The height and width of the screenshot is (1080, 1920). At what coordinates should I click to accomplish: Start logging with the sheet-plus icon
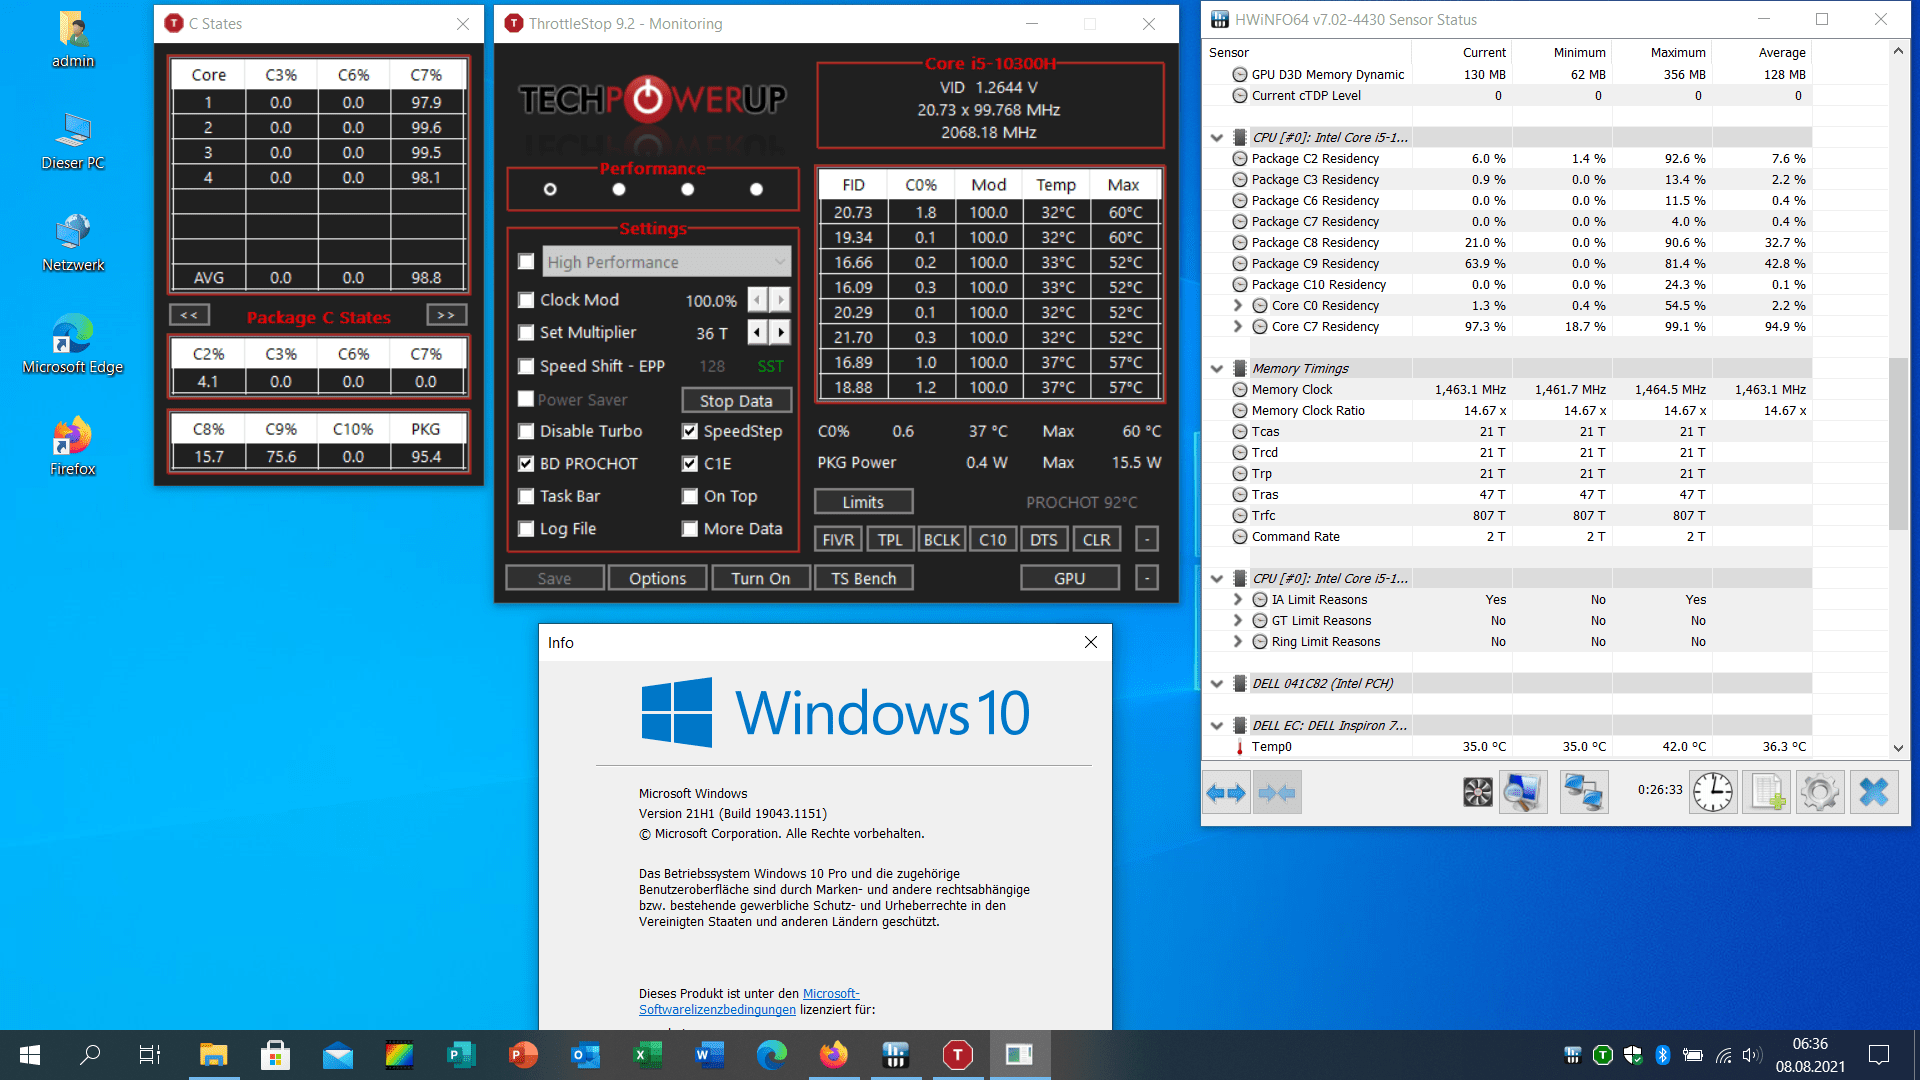[x=1767, y=793]
